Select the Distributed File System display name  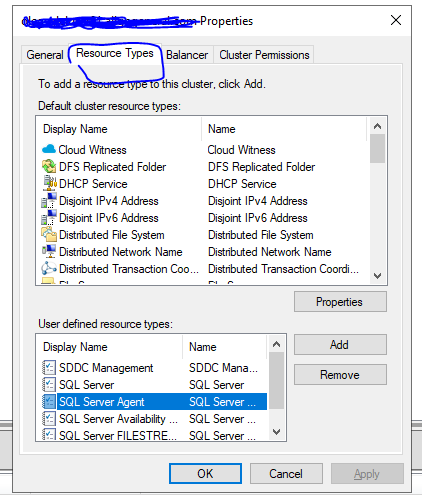click(112, 235)
